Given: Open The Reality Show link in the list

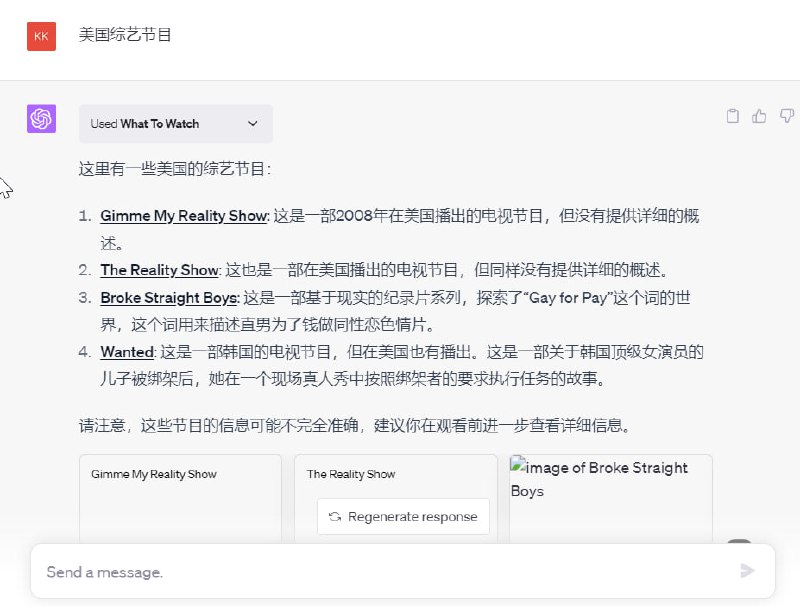Looking at the screenshot, I should tap(159, 270).
